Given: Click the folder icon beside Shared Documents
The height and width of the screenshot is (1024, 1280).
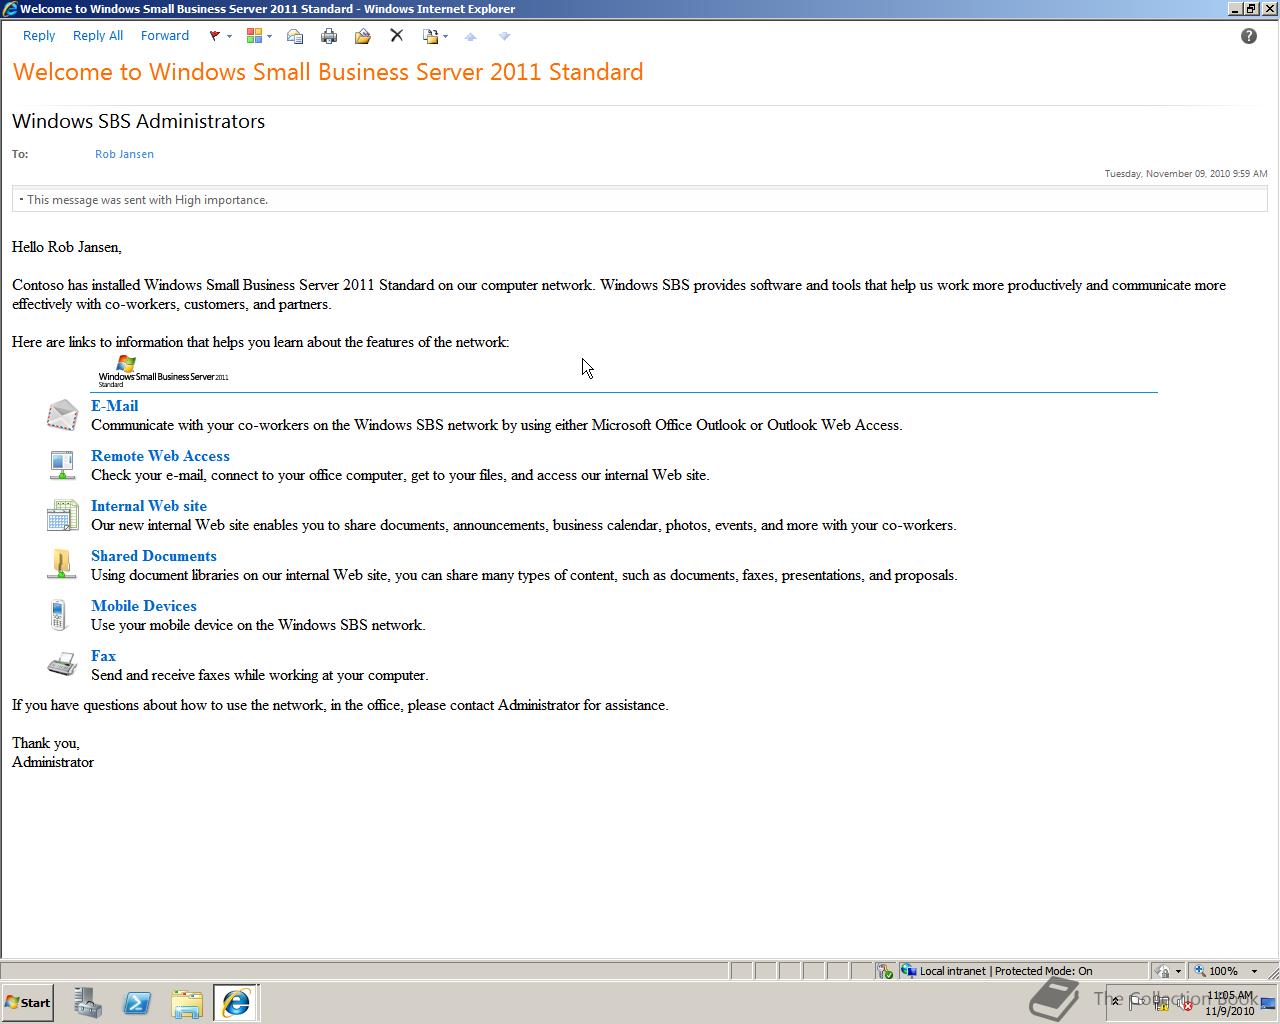Looking at the screenshot, I should 62,564.
